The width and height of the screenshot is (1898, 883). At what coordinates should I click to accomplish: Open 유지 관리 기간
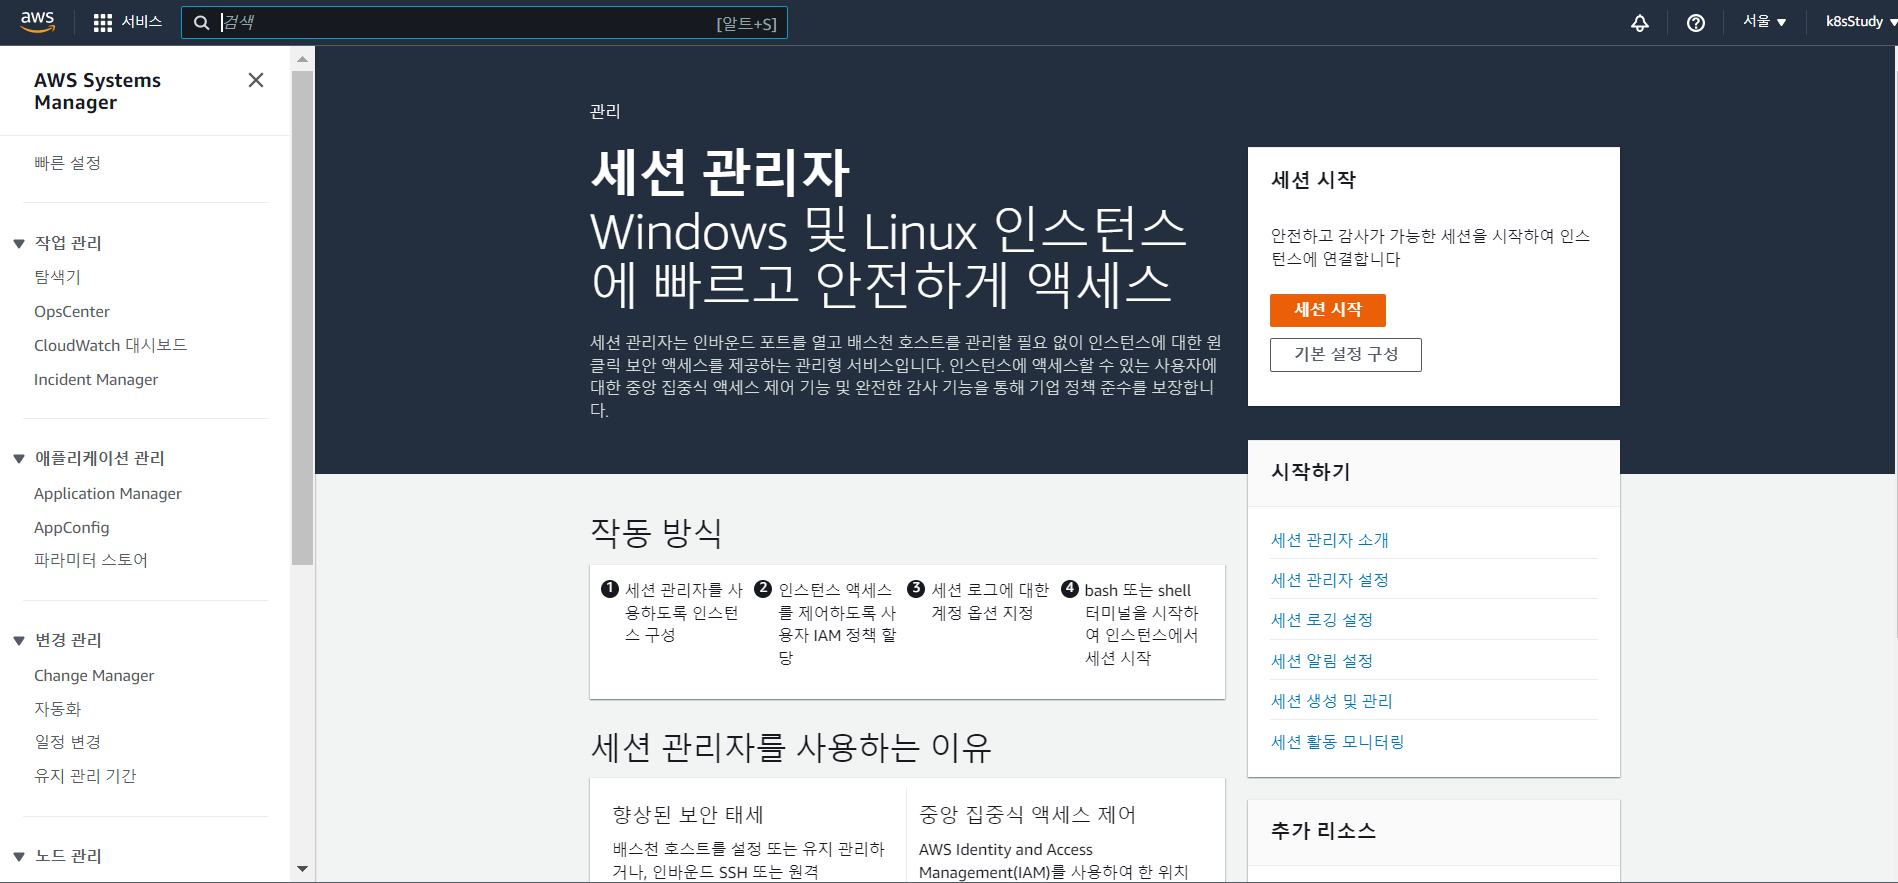pyautogui.click(x=85, y=776)
